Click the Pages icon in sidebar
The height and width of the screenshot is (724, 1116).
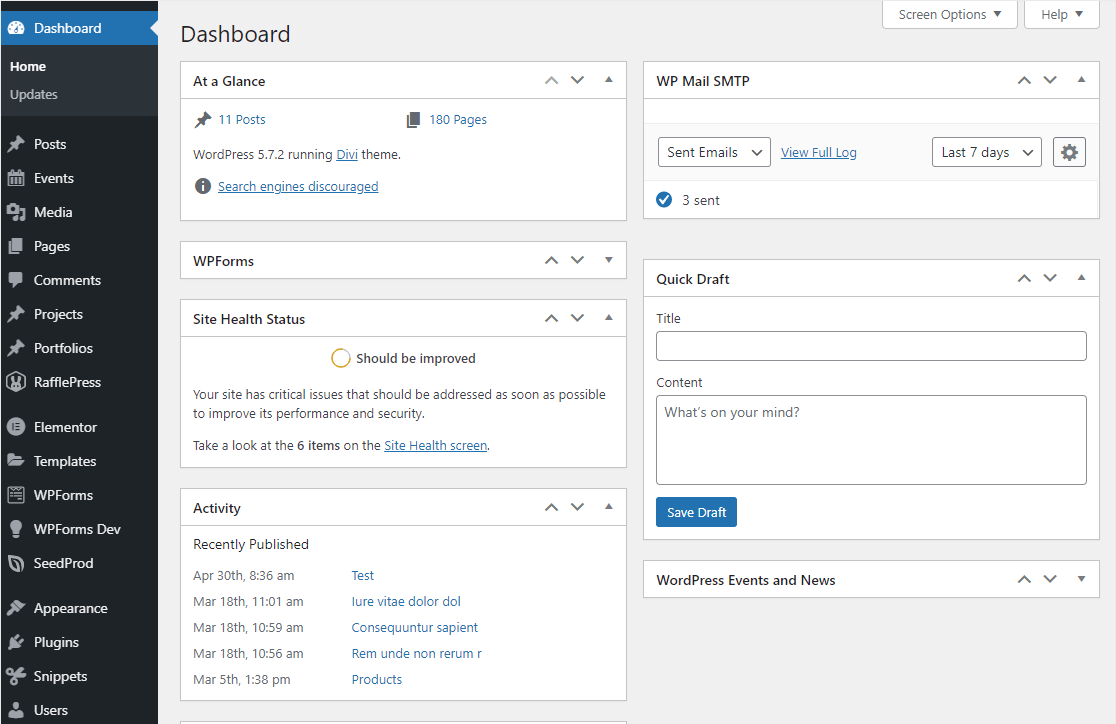[16, 246]
